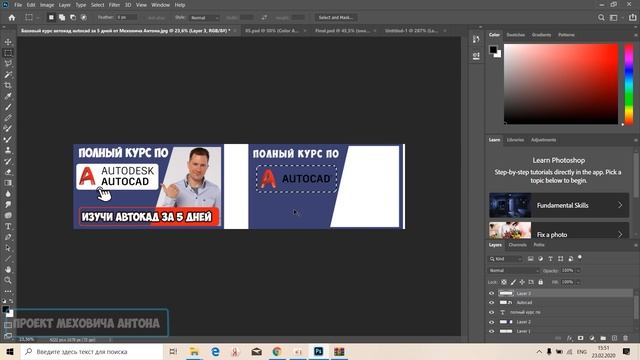
Task: Click the Home icon in options bar
Action: pyautogui.click(x=12, y=18)
